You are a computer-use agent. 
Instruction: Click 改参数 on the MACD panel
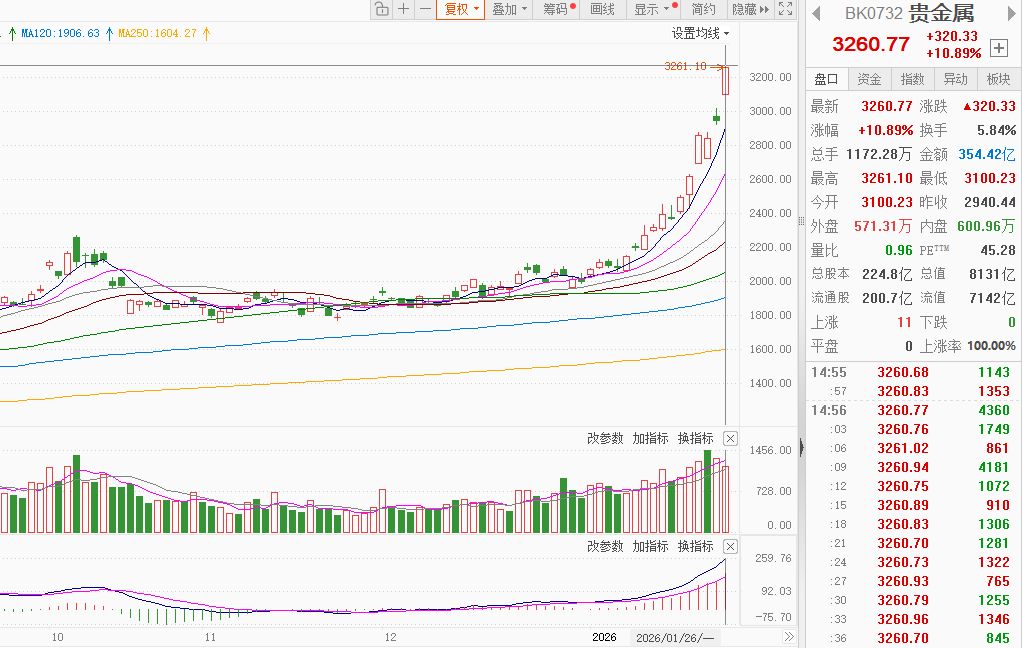pos(605,546)
